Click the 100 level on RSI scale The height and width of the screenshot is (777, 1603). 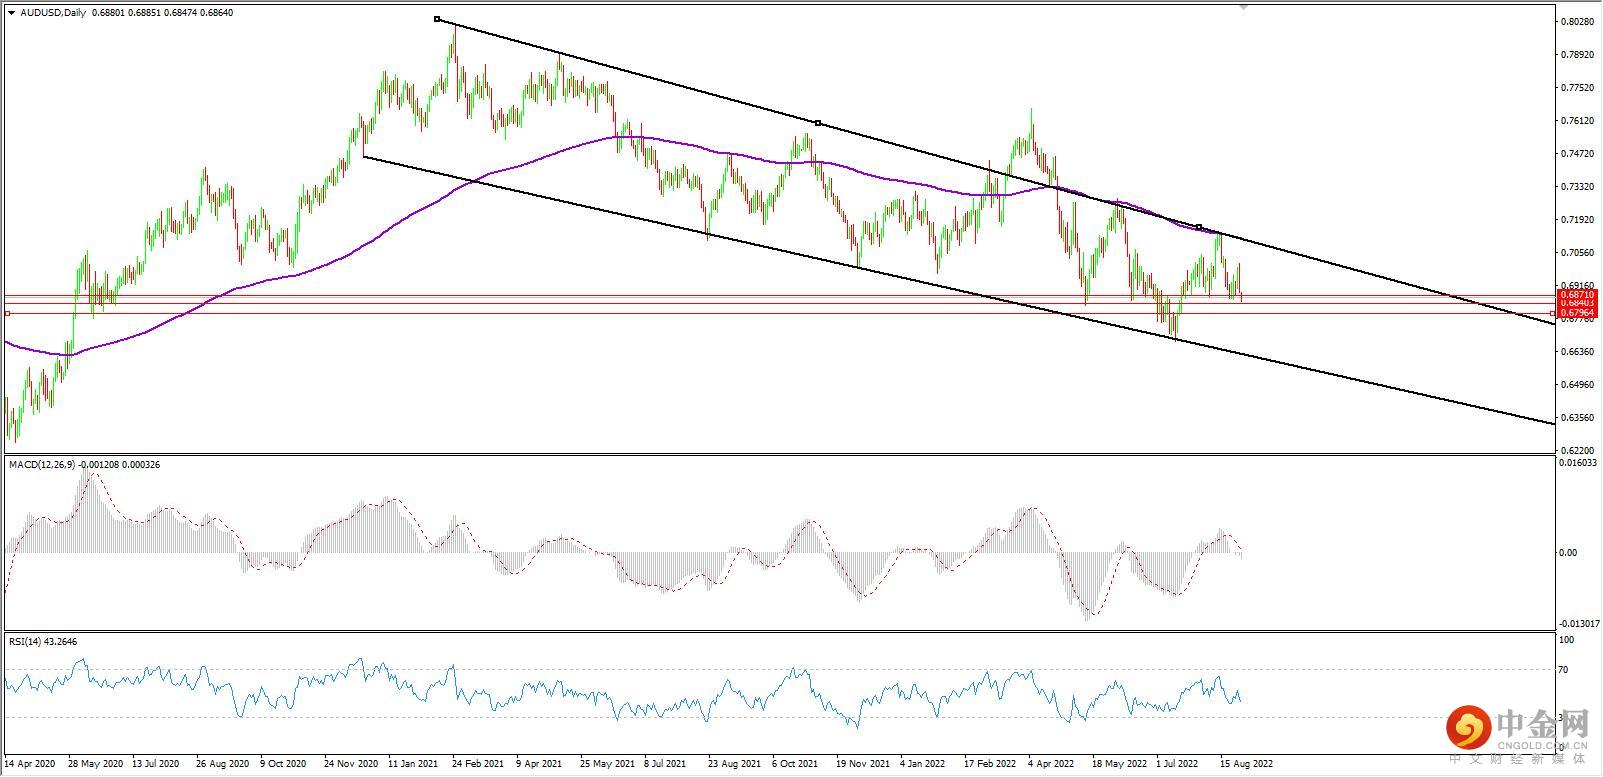[x=1567, y=639]
